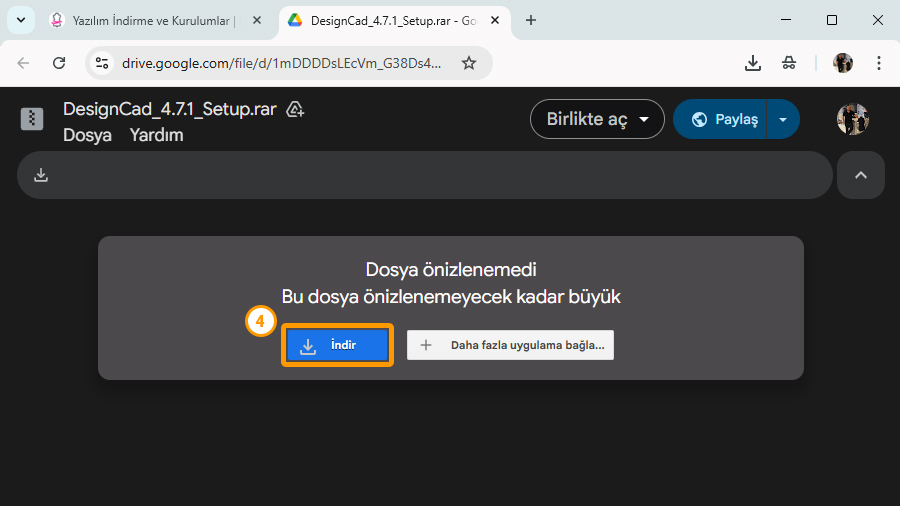The height and width of the screenshot is (506, 900).
Task: Click the address bar URL field
Action: (x=280, y=63)
